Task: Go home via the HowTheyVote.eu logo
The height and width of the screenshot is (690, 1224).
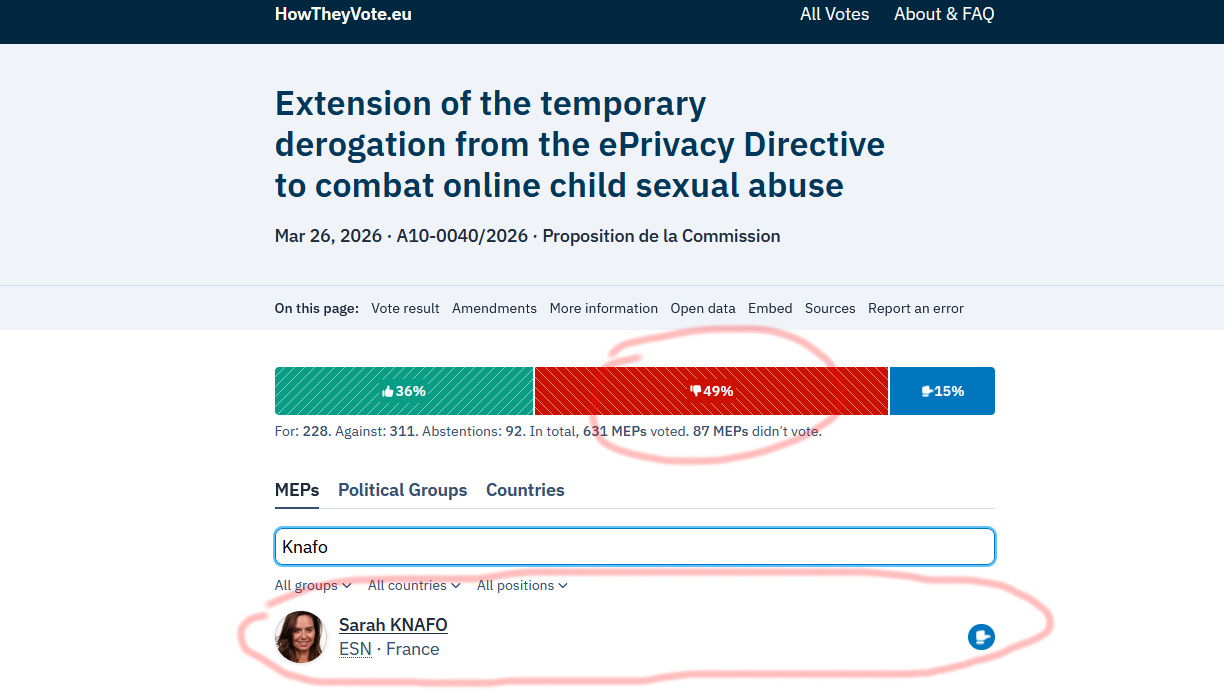Action: pyautogui.click(x=342, y=14)
